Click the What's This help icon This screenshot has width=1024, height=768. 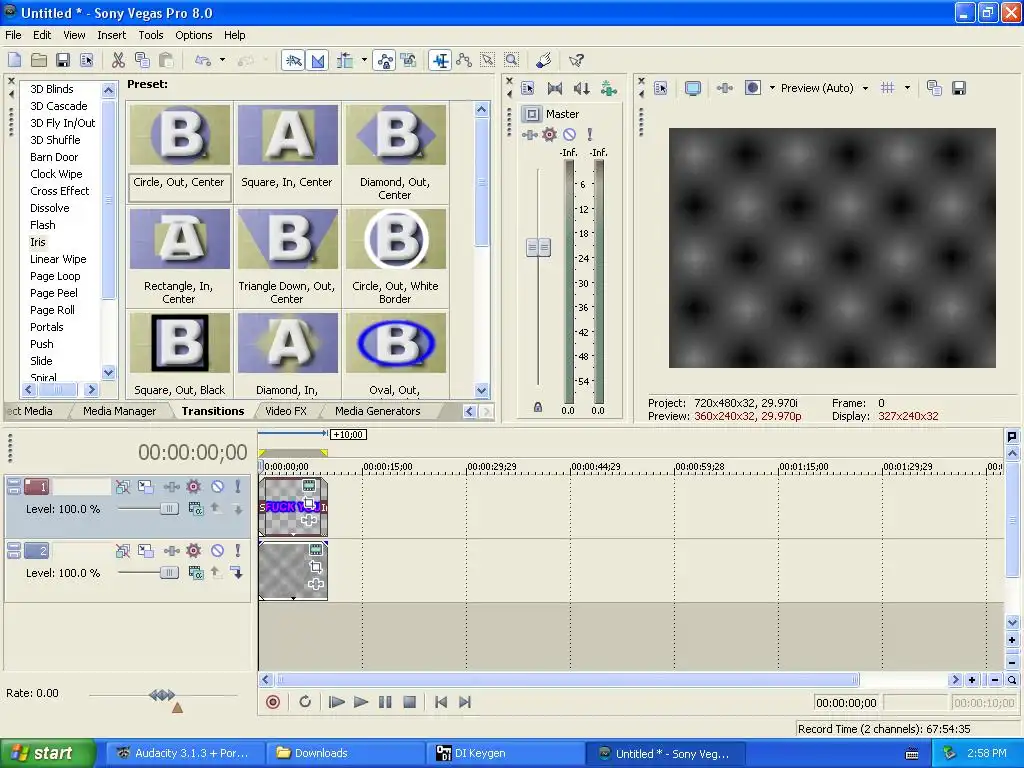coord(576,60)
